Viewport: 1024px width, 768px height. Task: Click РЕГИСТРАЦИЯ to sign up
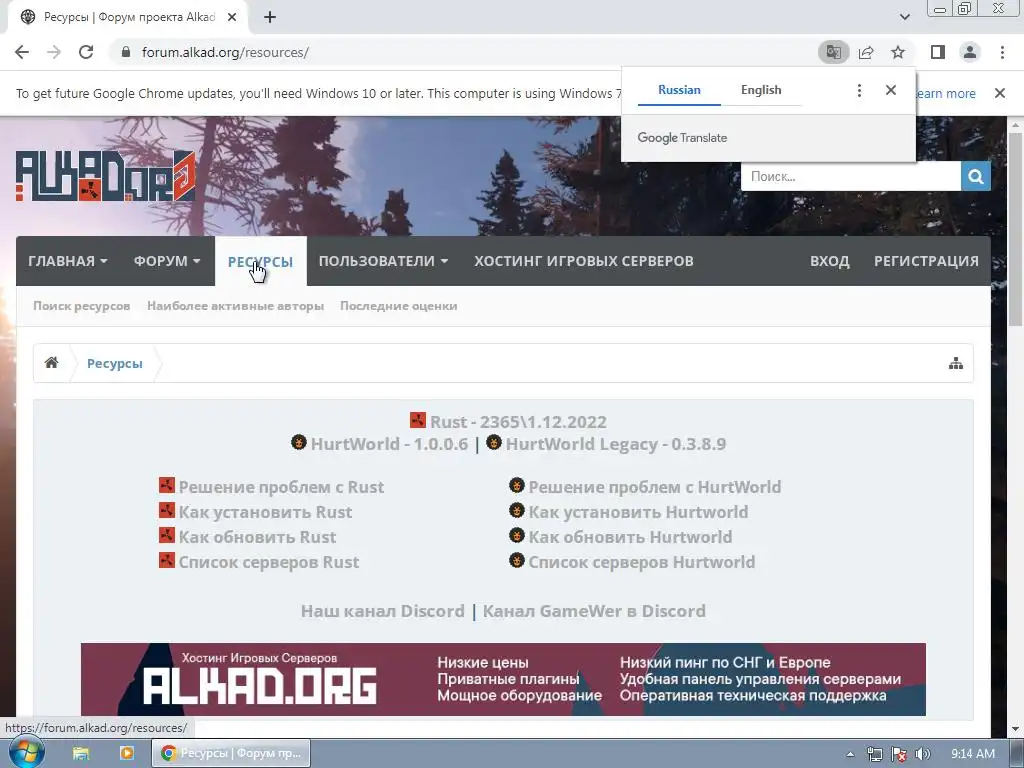pyautogui.click(x=926, y=261)
